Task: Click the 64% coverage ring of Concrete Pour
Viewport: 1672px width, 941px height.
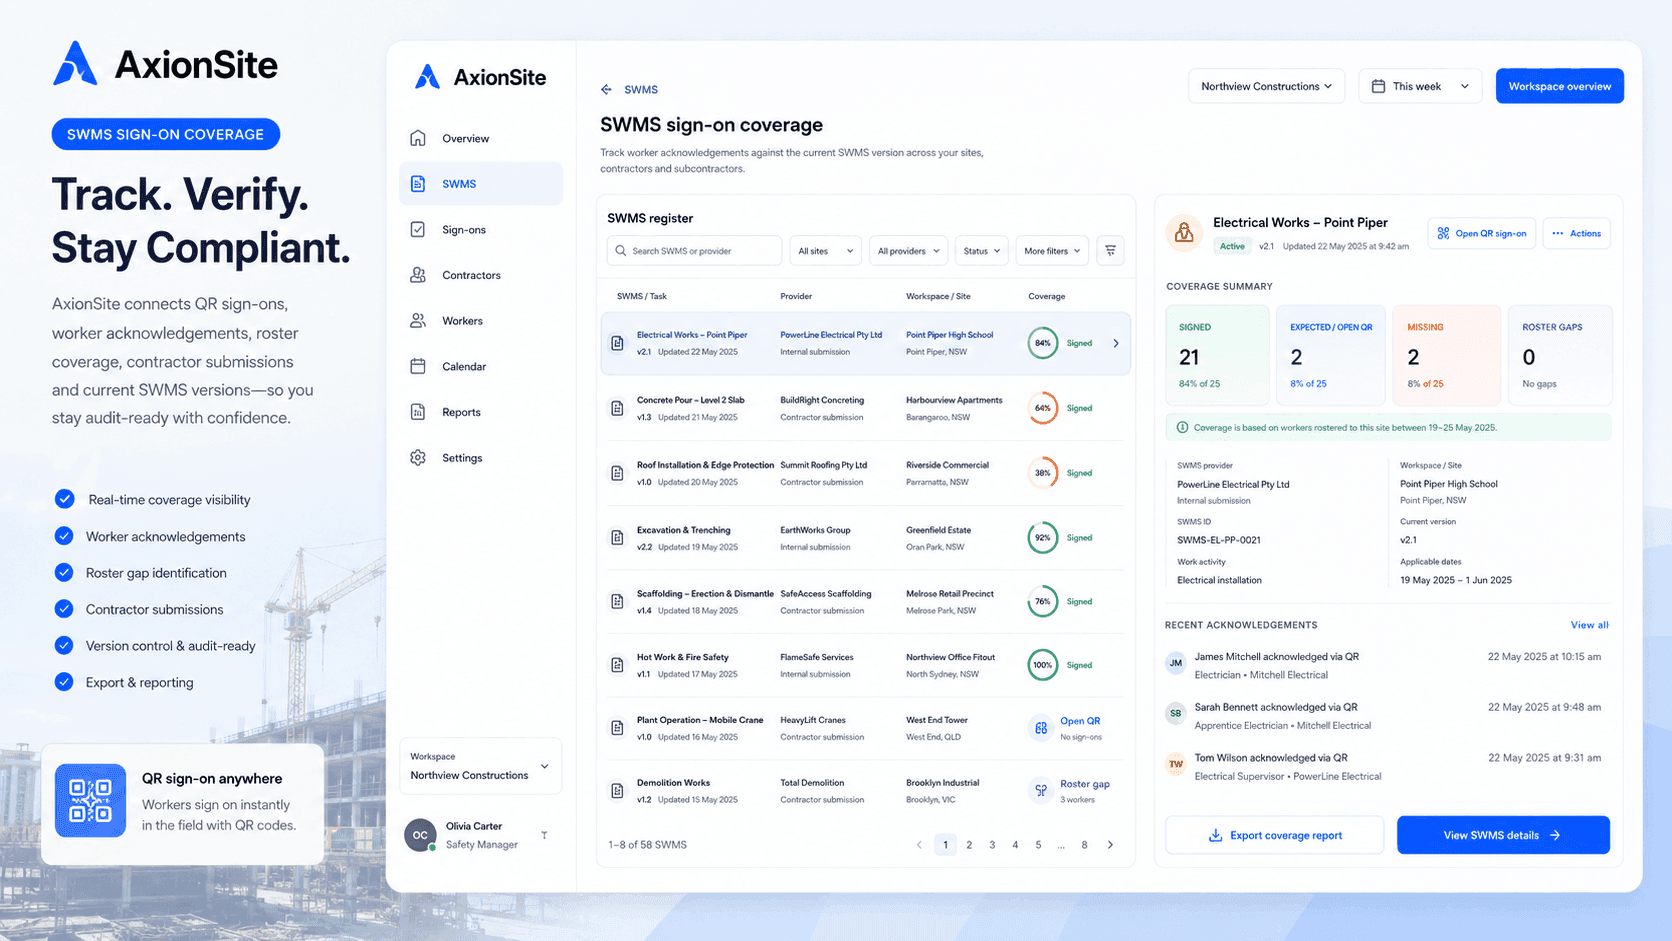Action: [x=1042, y=408]
